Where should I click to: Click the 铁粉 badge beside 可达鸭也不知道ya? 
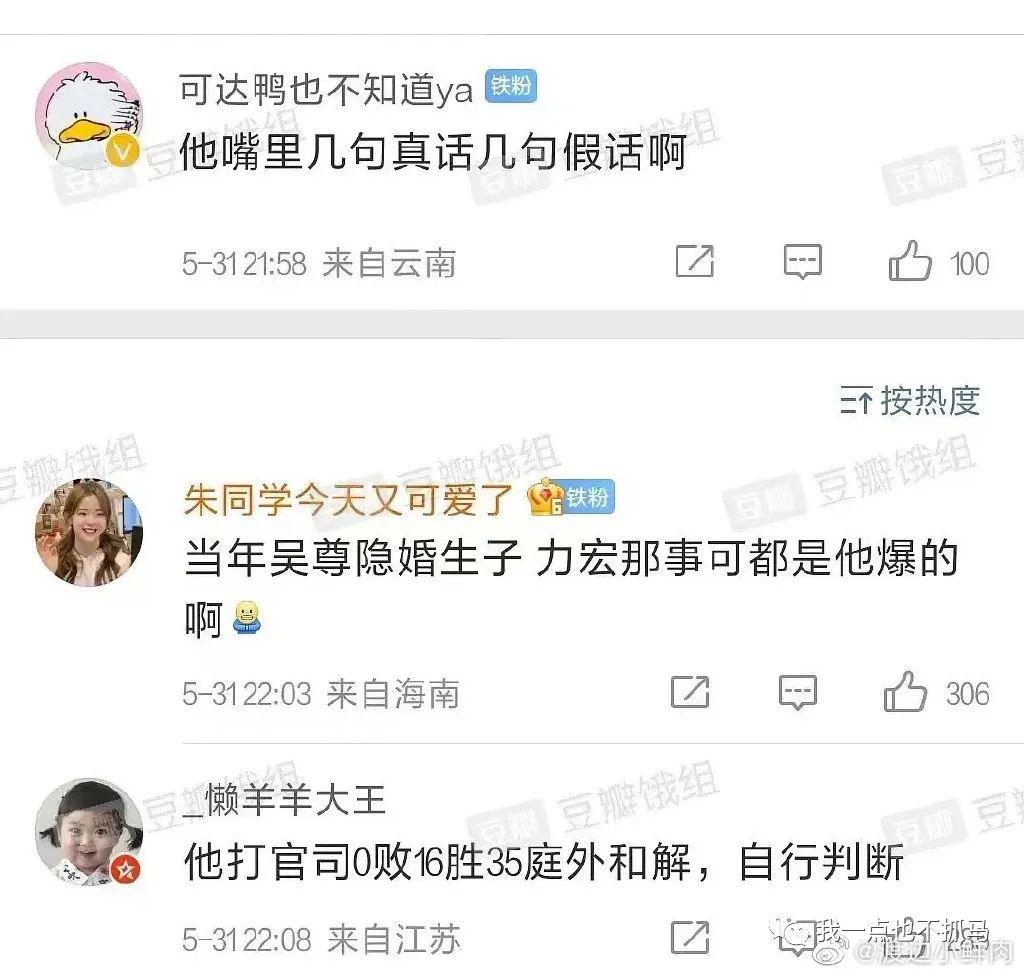(x=511, y=86)
